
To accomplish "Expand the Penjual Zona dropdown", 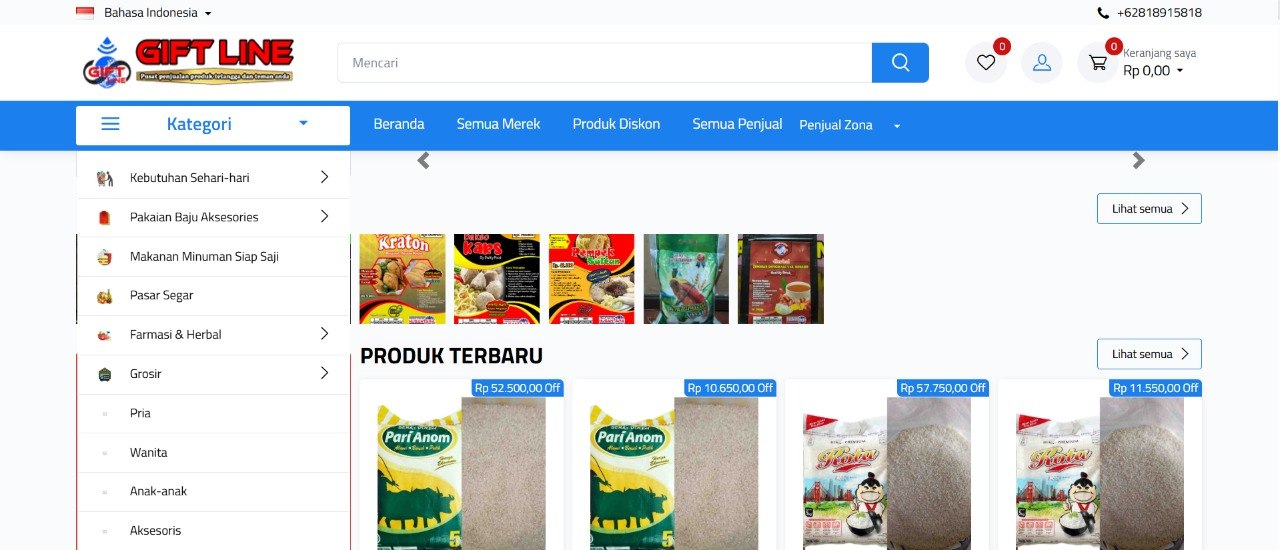I will pos(850,125).
